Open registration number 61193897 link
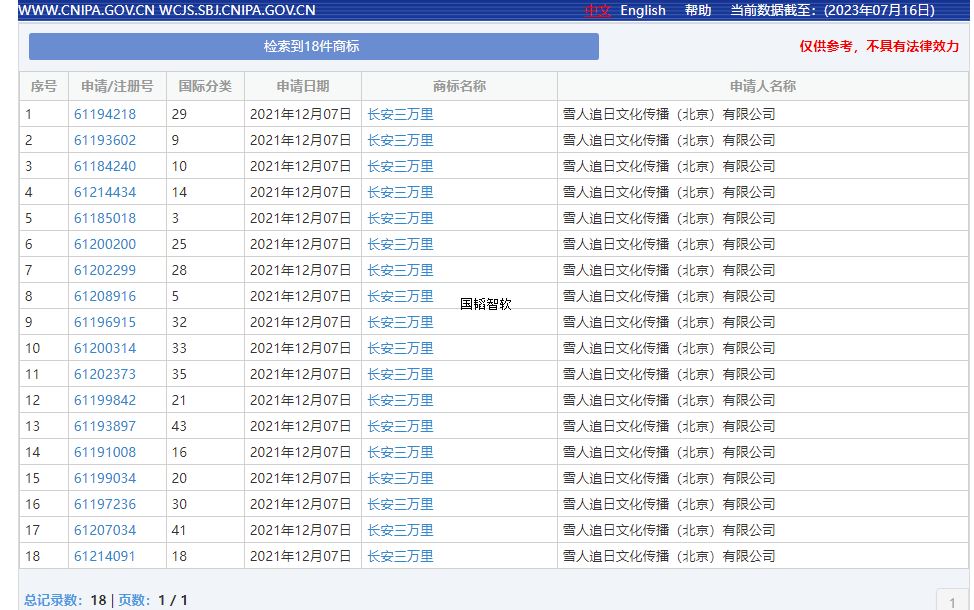This screenshot has height=610, width=974. pyautogui.click(x=104, y=427)
